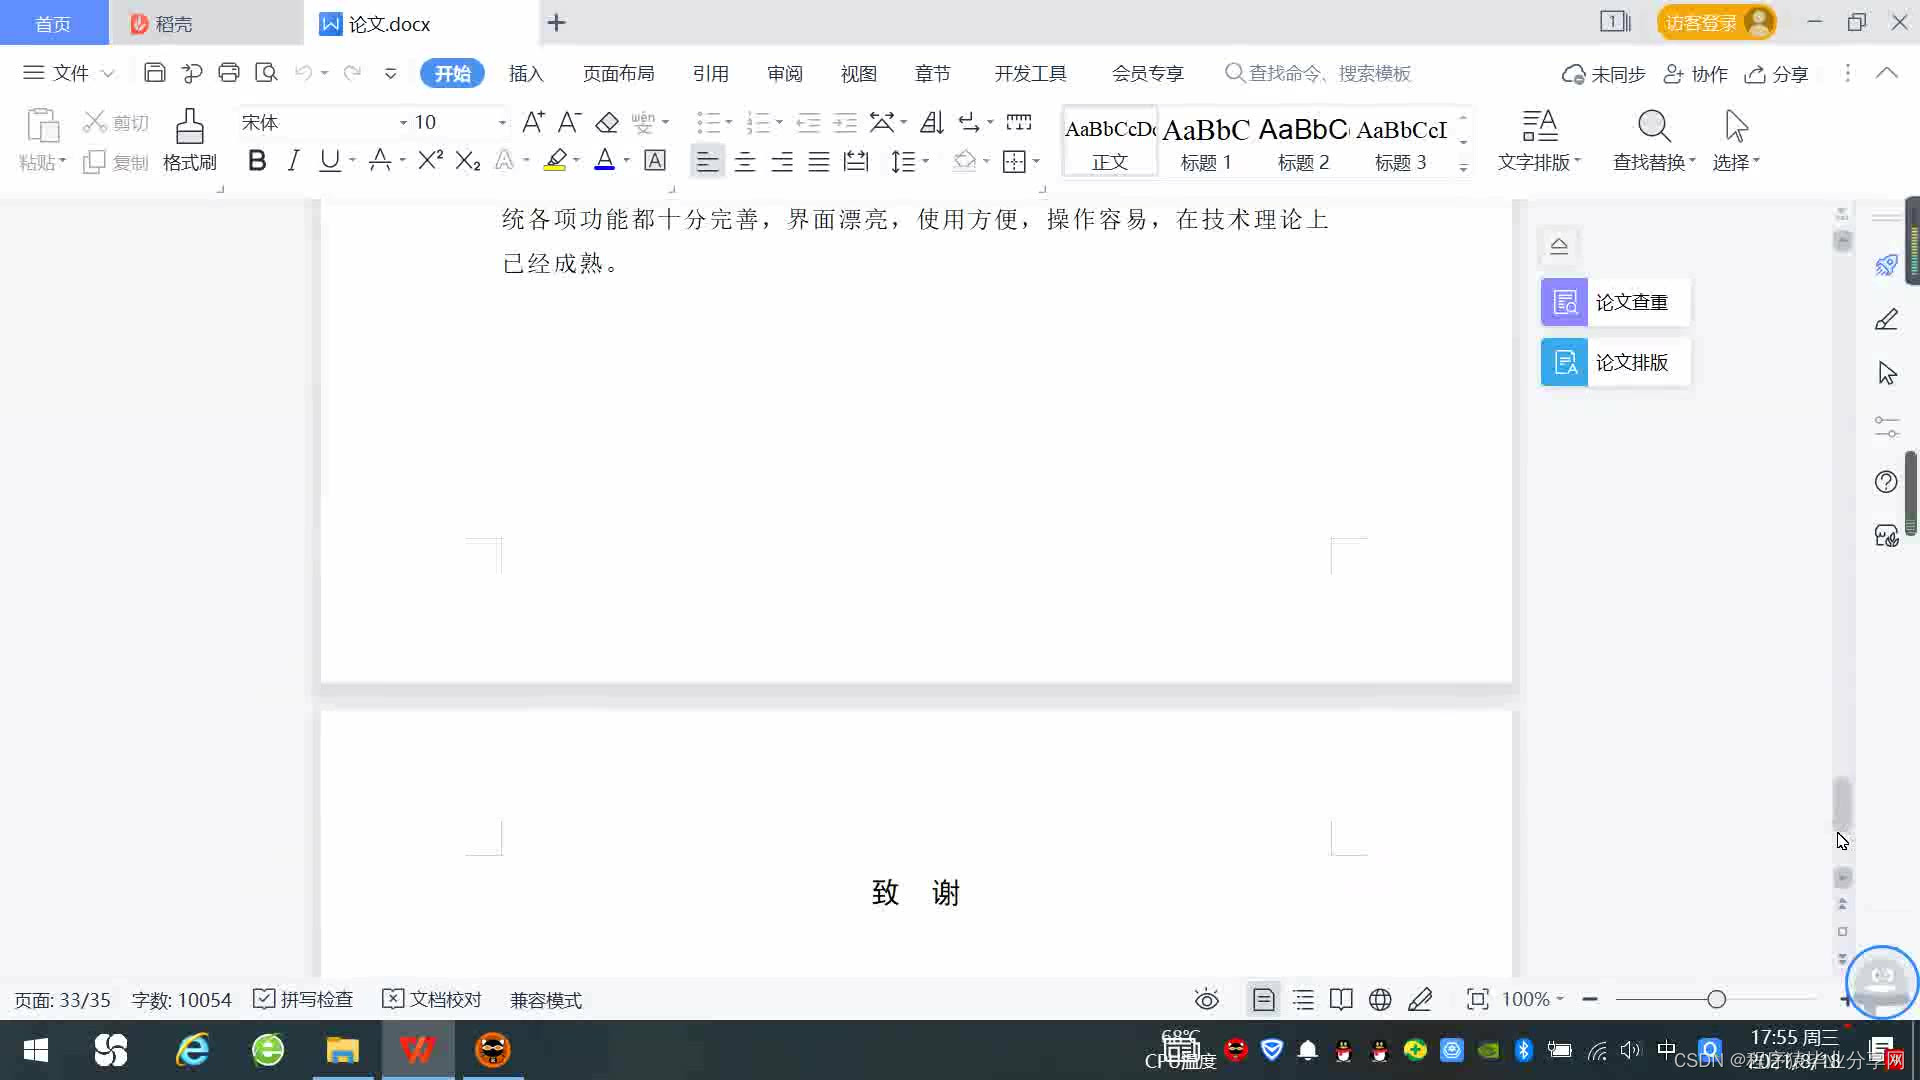Open the 插入 ribbon tab
The image size is (1920, 1080).
coord(525,73)
